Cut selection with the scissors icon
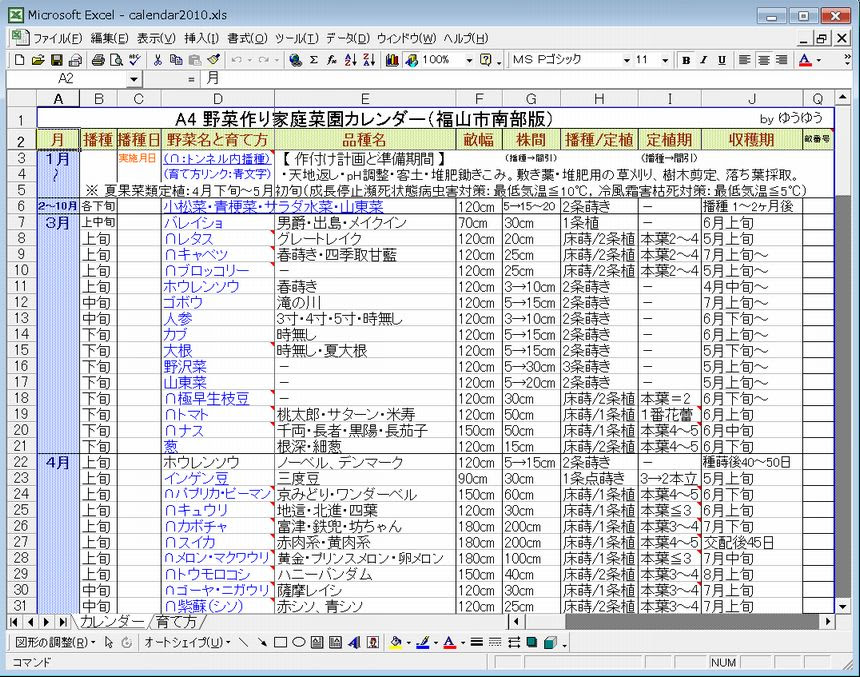The image size is (860, 677). pos(158,60)
